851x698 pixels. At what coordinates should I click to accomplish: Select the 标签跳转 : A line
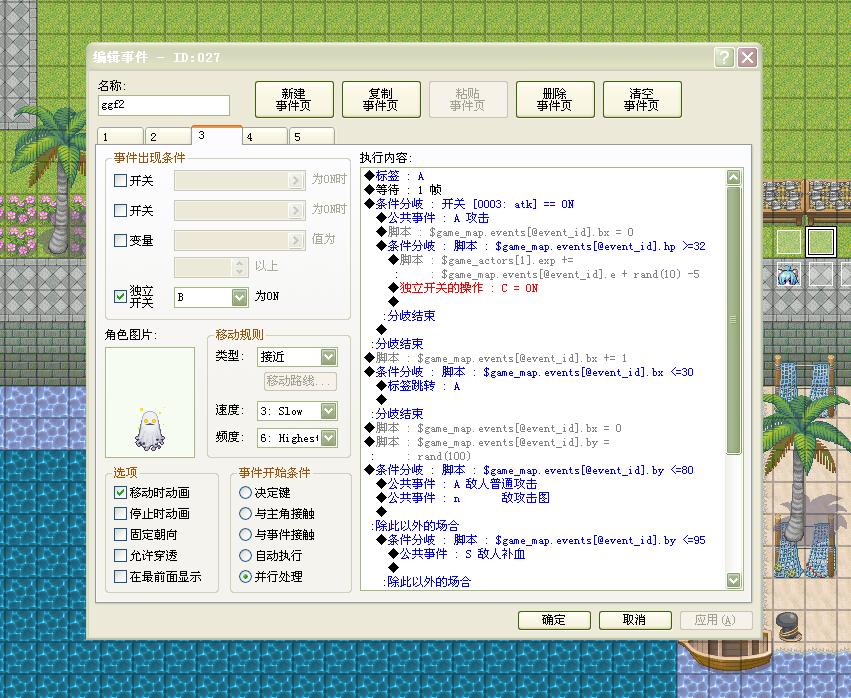(418, 386)
